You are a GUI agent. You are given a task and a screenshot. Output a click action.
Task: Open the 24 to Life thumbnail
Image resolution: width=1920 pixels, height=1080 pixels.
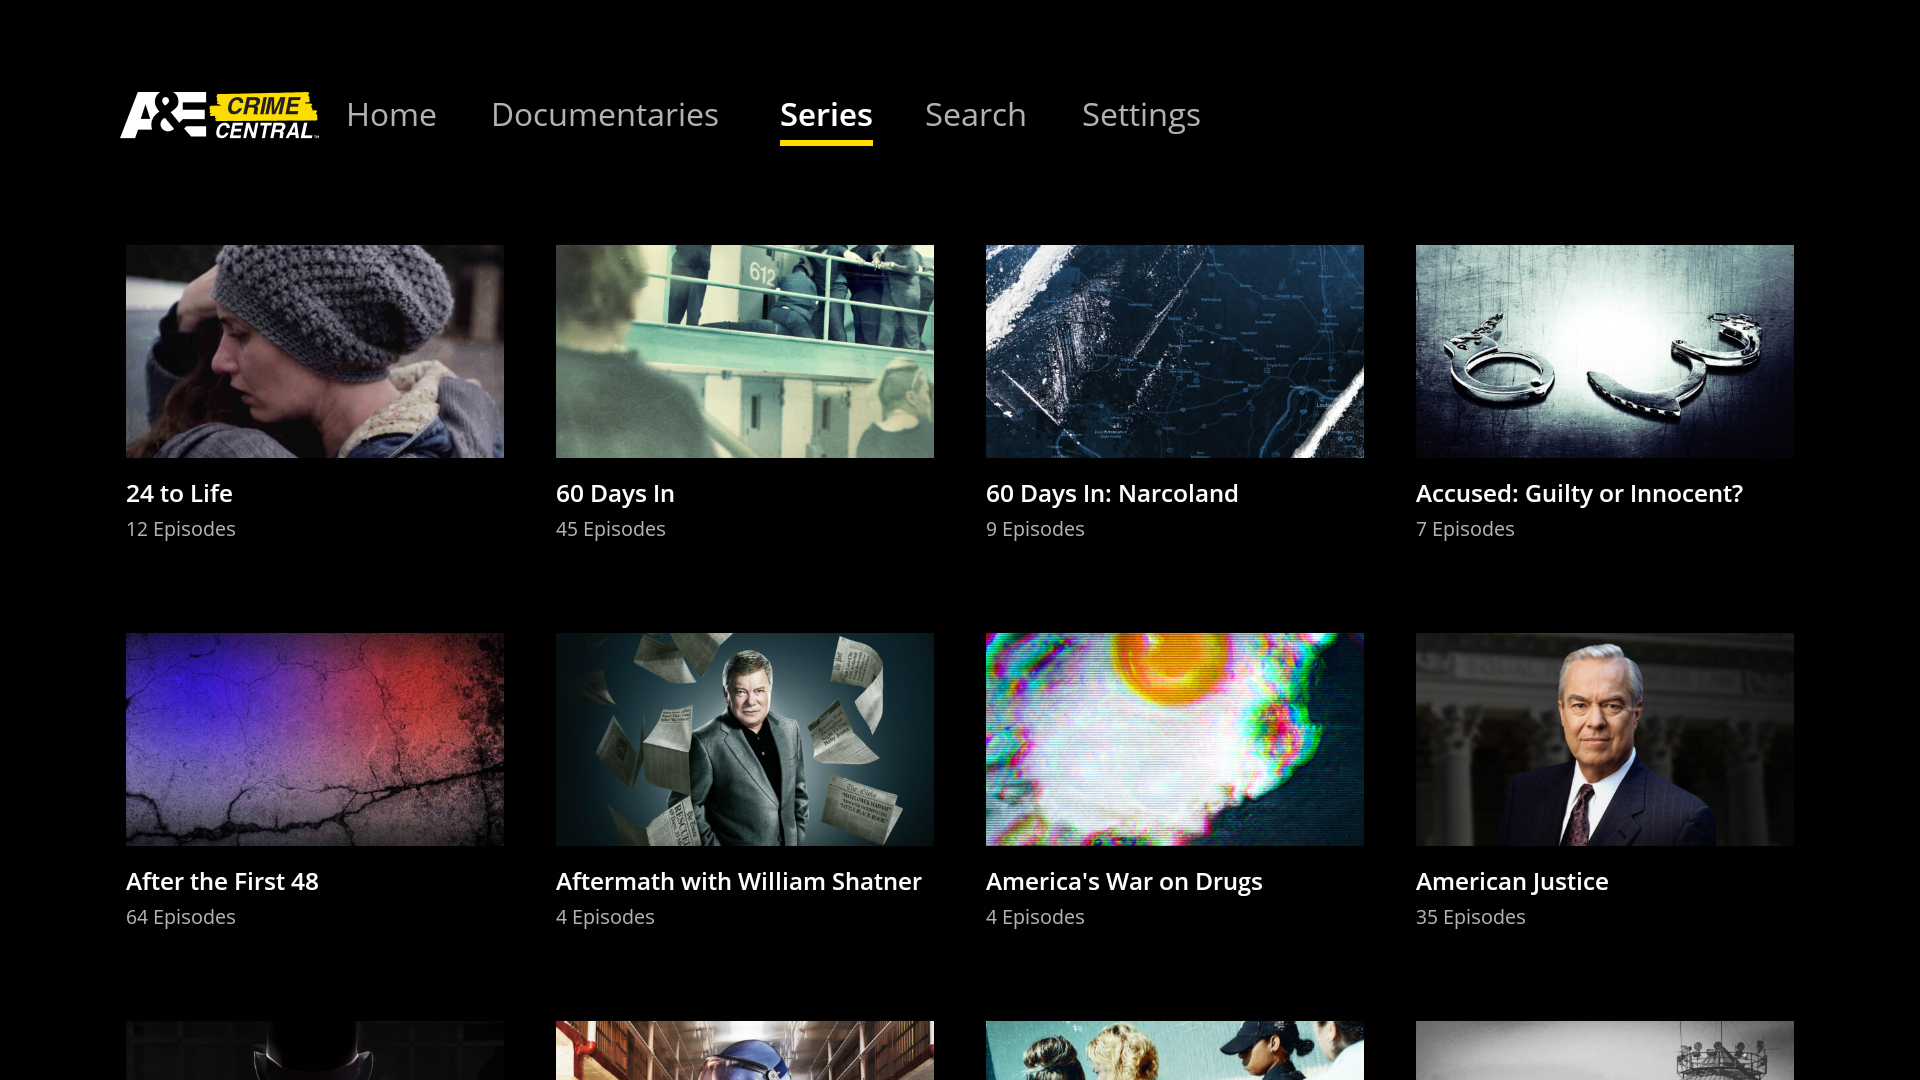coord(315,351)
